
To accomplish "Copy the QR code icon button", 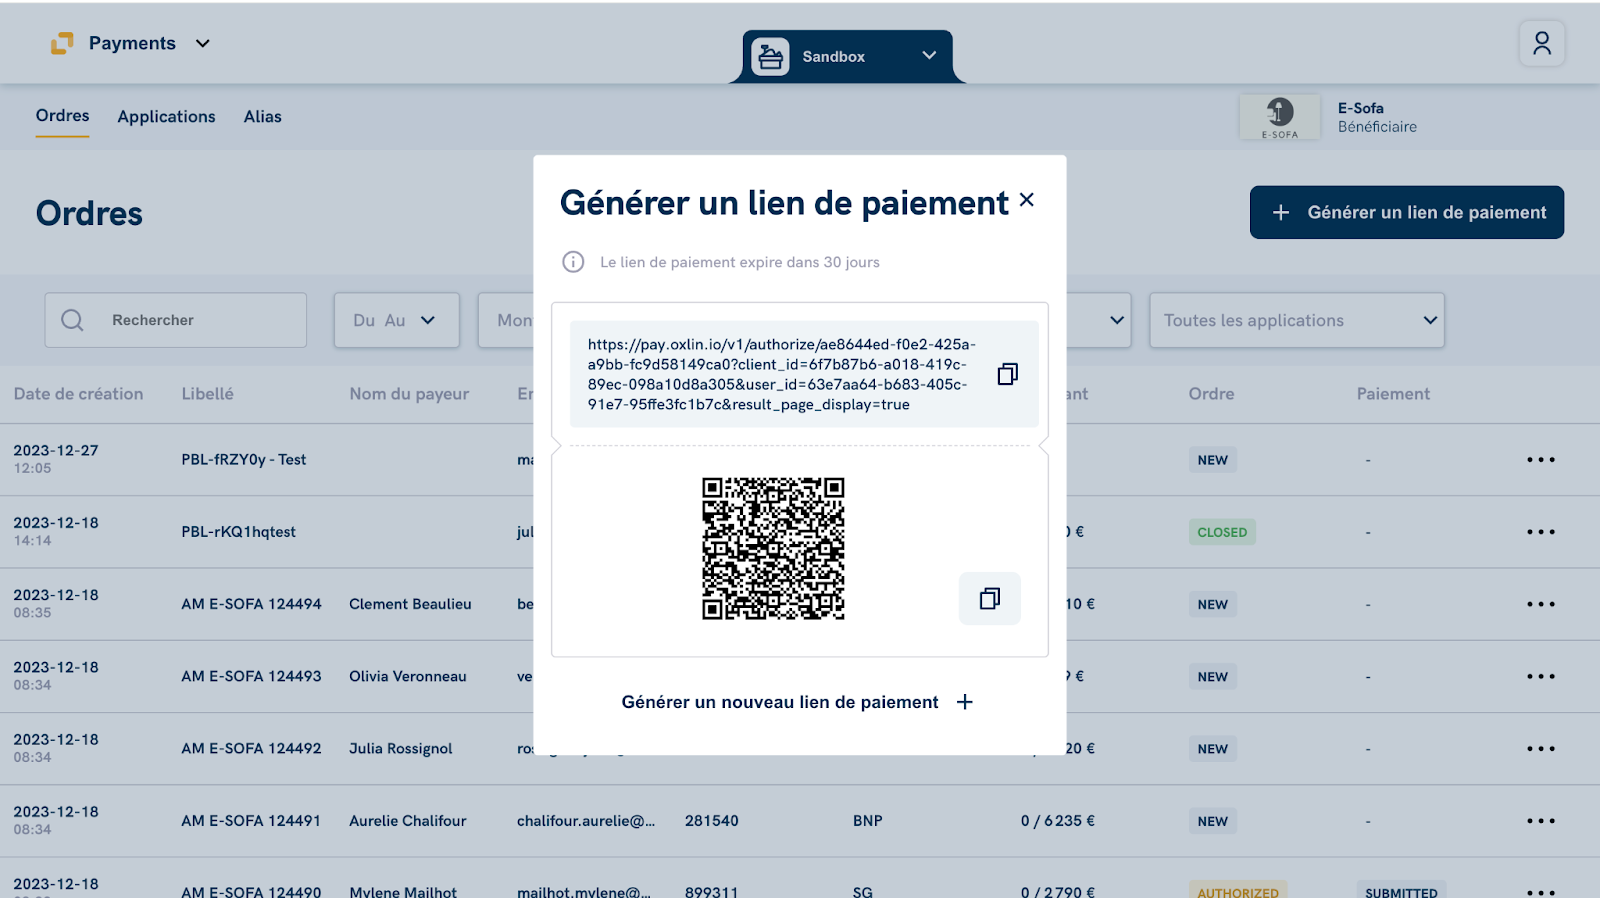I will pos(989,598).
